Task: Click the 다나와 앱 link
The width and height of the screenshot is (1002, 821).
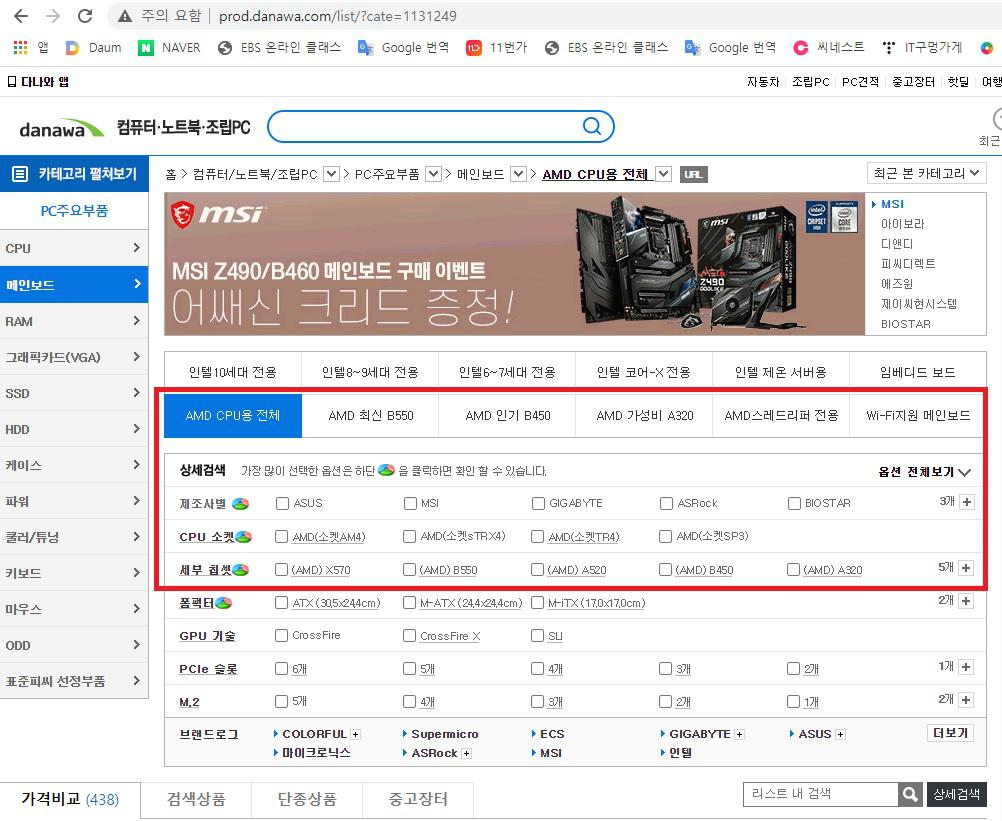Action: click(x=38, y=82)
